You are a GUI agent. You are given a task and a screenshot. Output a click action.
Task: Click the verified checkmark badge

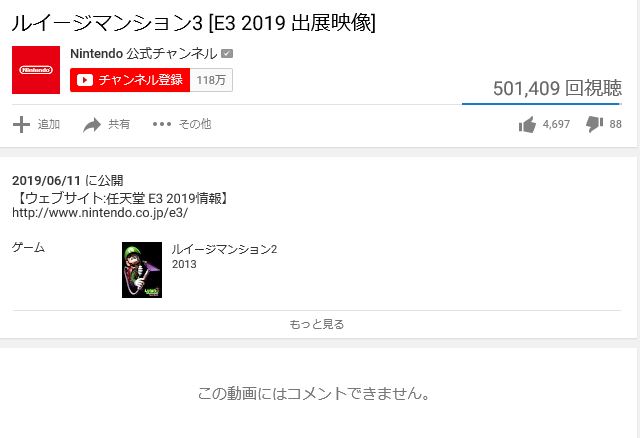point(227,53)
